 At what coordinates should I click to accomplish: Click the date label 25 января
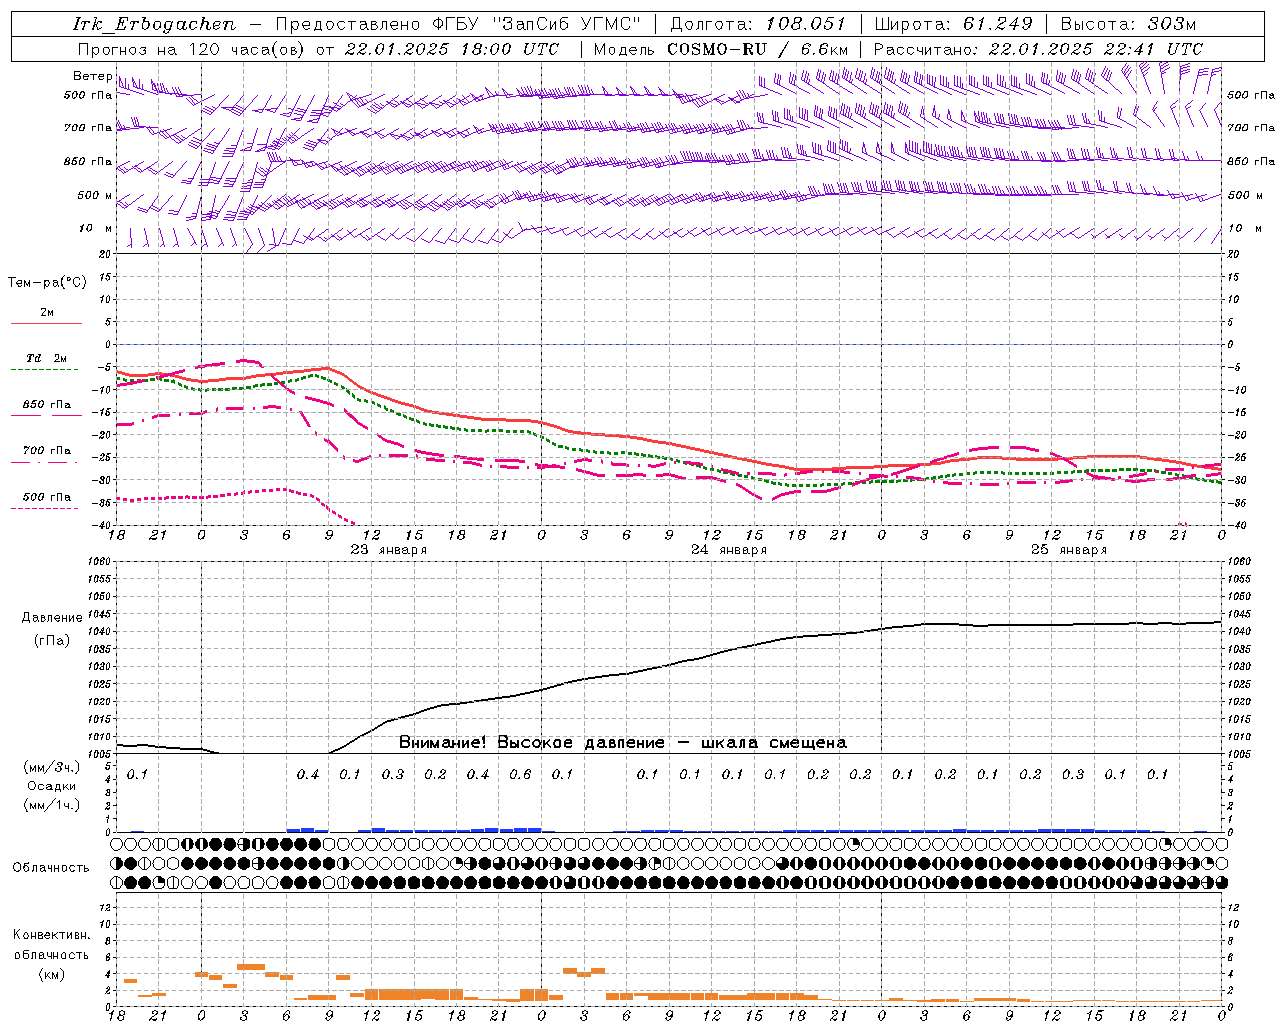1069,550
